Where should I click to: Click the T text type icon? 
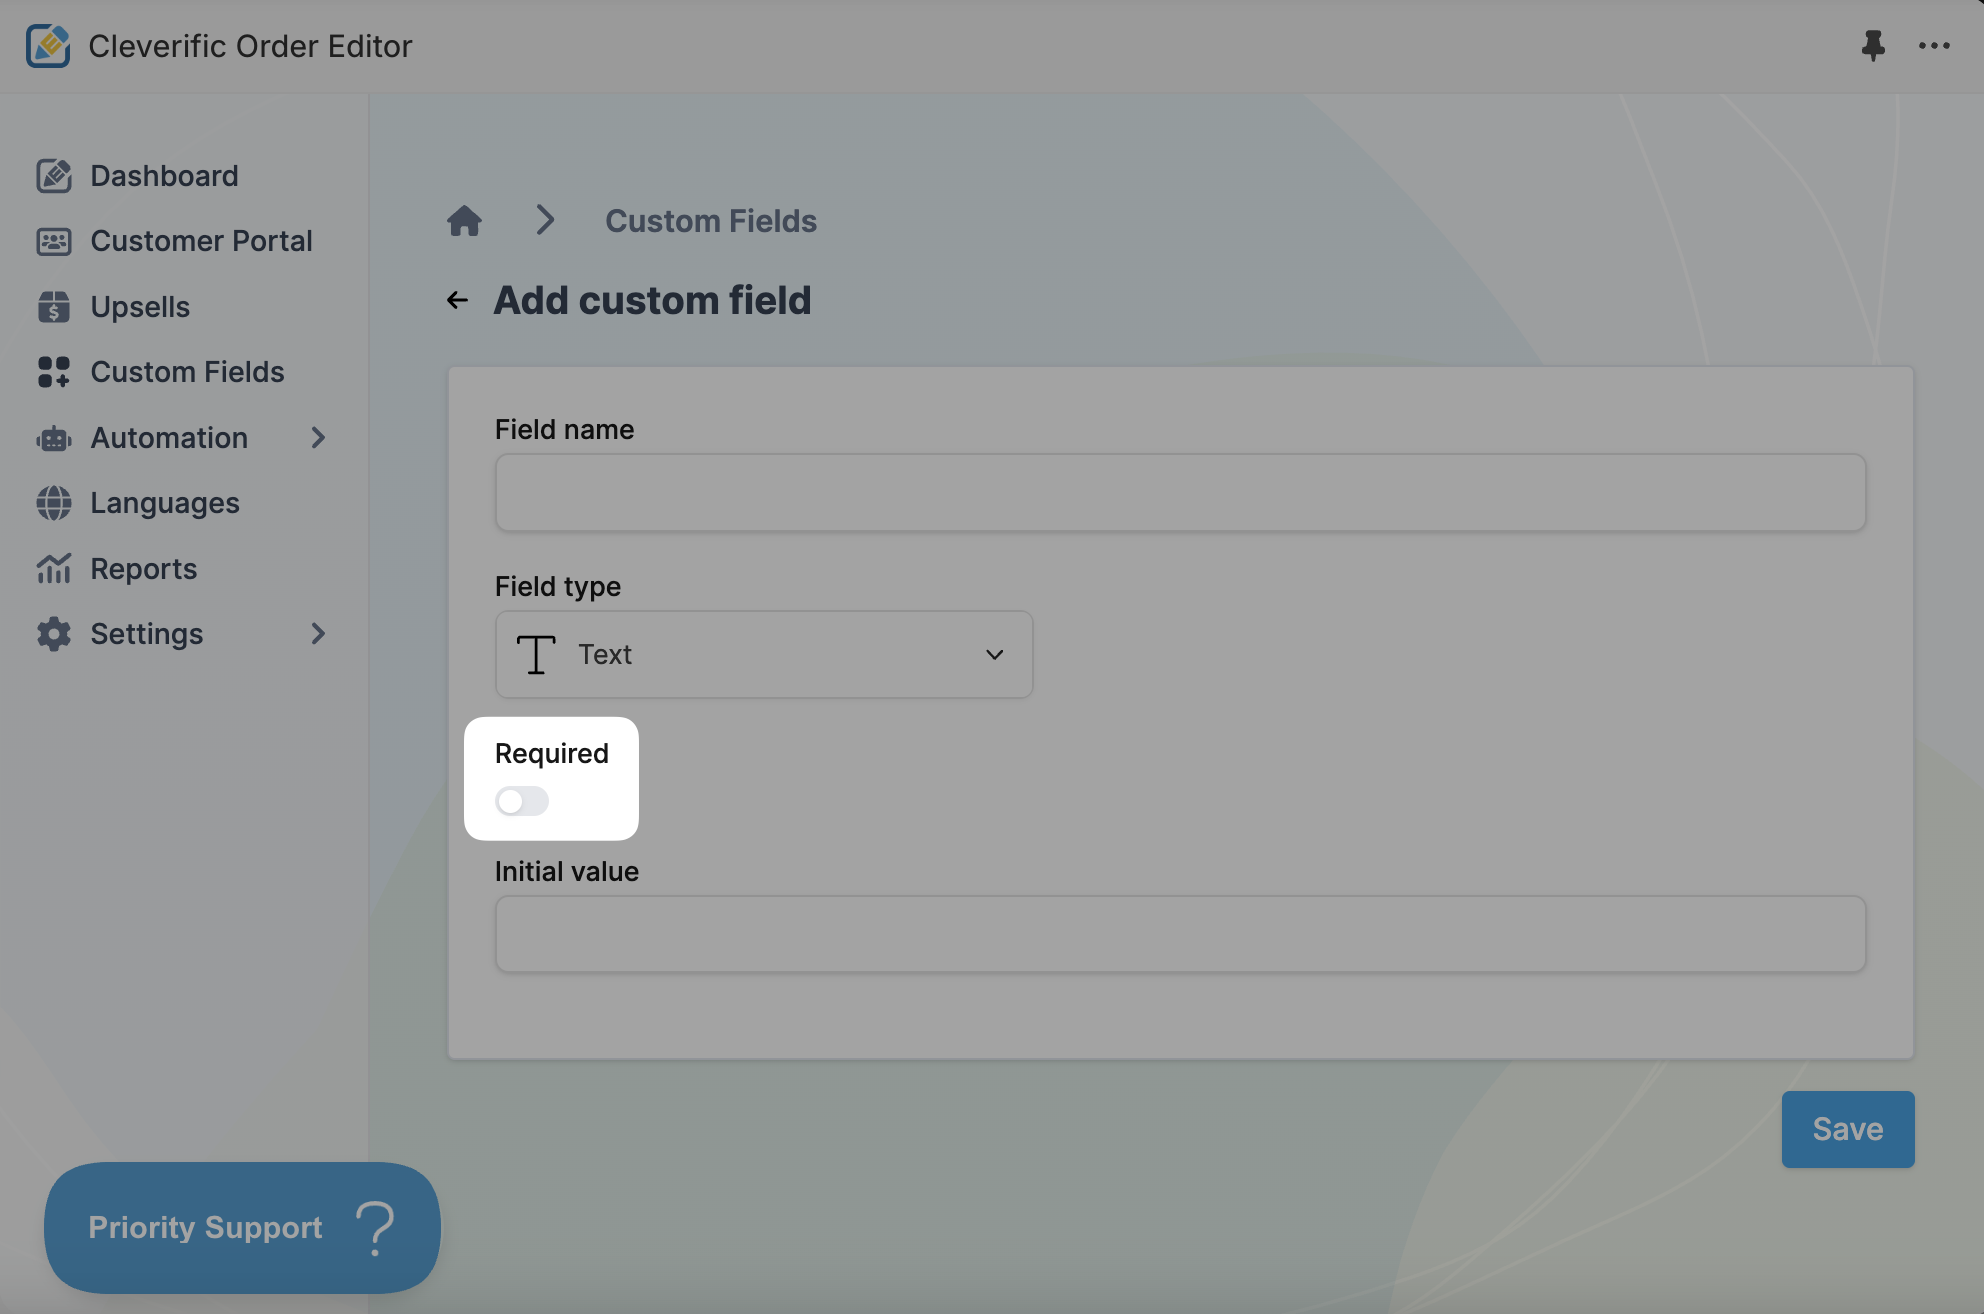coord(536,655)
